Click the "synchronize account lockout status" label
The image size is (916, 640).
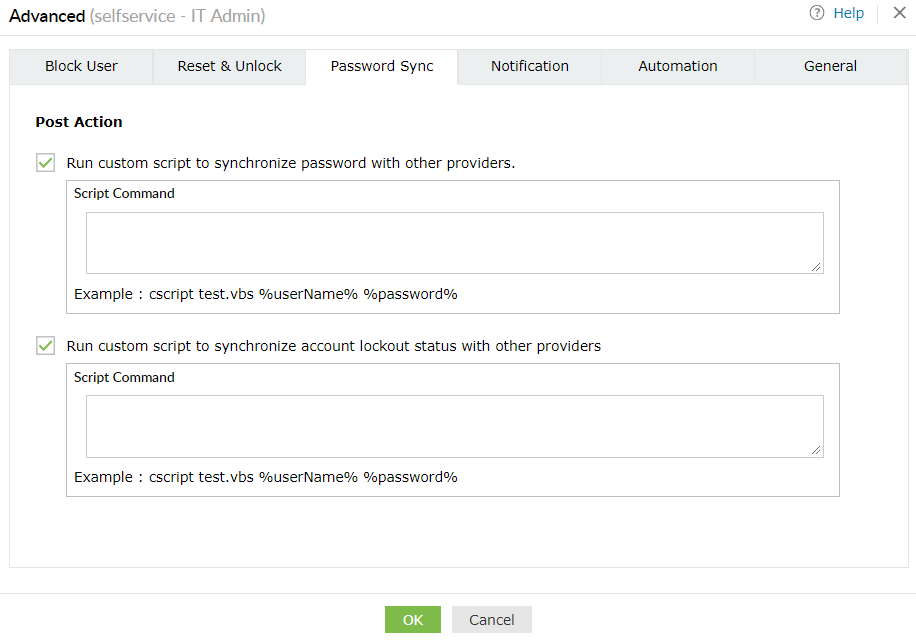click(334, 346)
